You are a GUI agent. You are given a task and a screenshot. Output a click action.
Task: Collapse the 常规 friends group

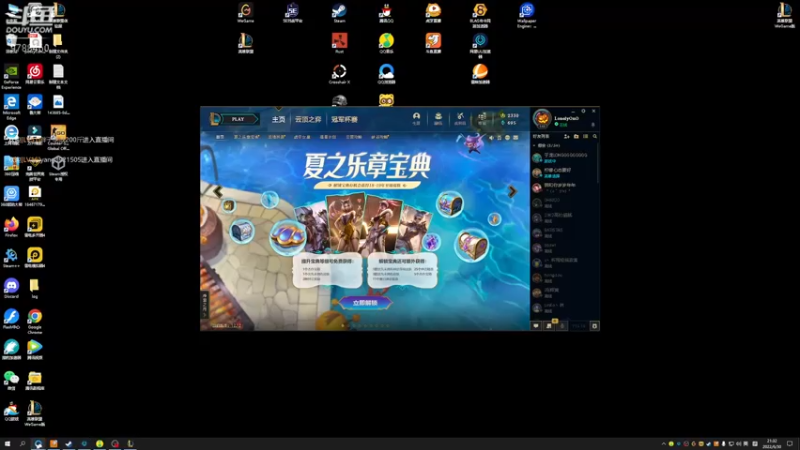pyautogui.click(x=535, y=146)
